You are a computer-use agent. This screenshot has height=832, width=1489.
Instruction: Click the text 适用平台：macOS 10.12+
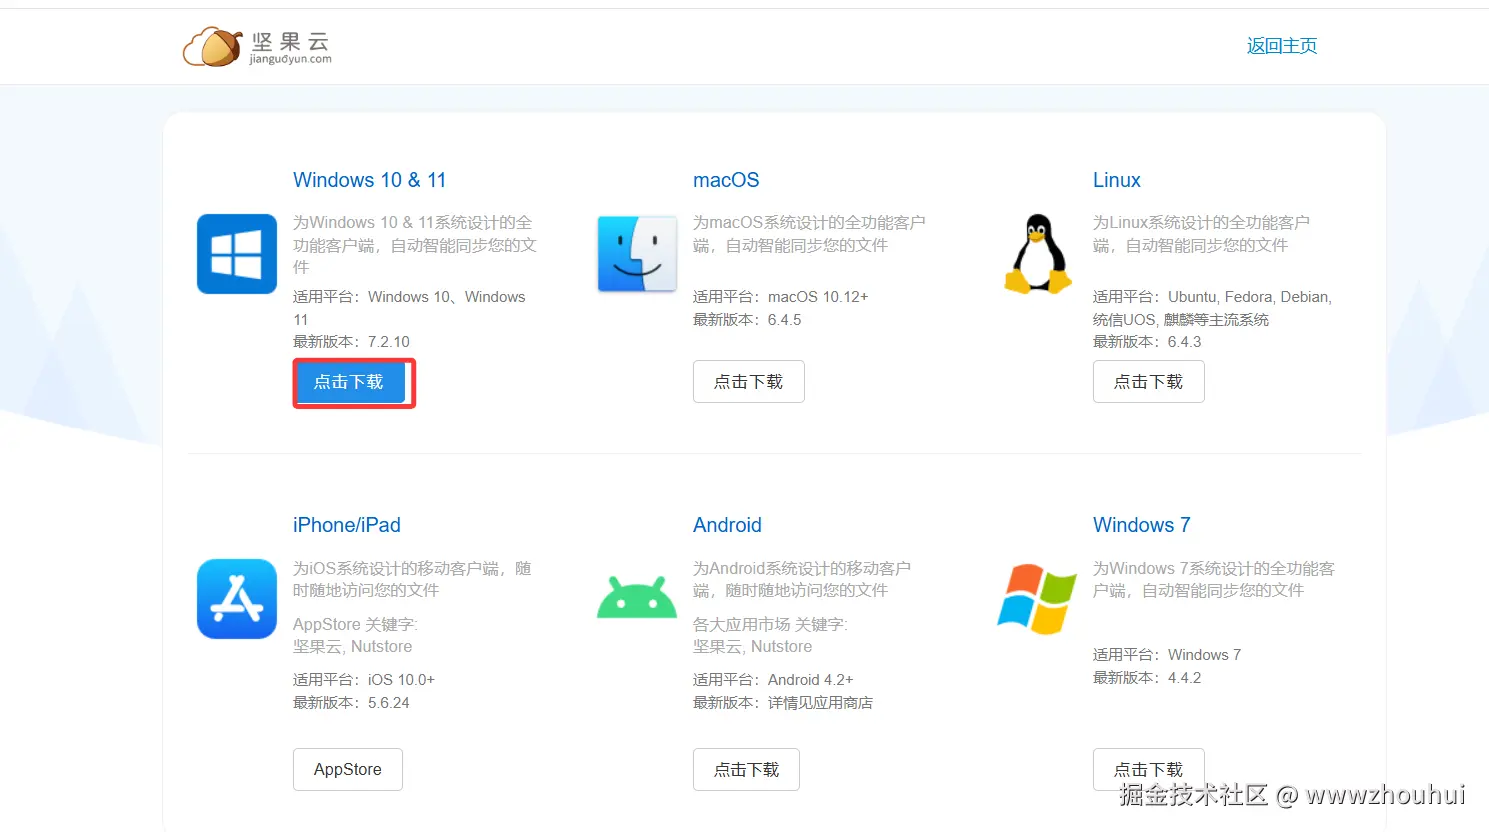(781, 297)
